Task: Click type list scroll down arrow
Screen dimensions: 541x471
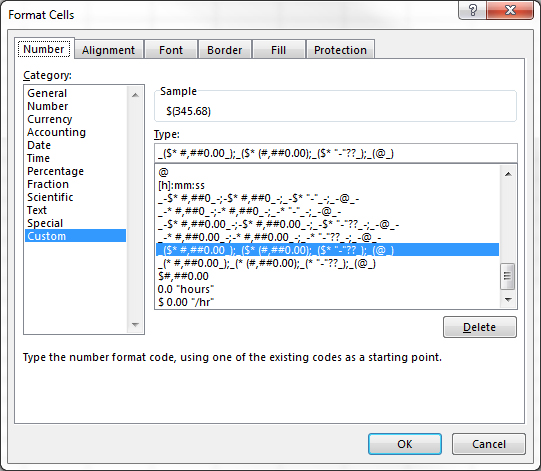Action: pyautogui.click(x=508, y=300)
